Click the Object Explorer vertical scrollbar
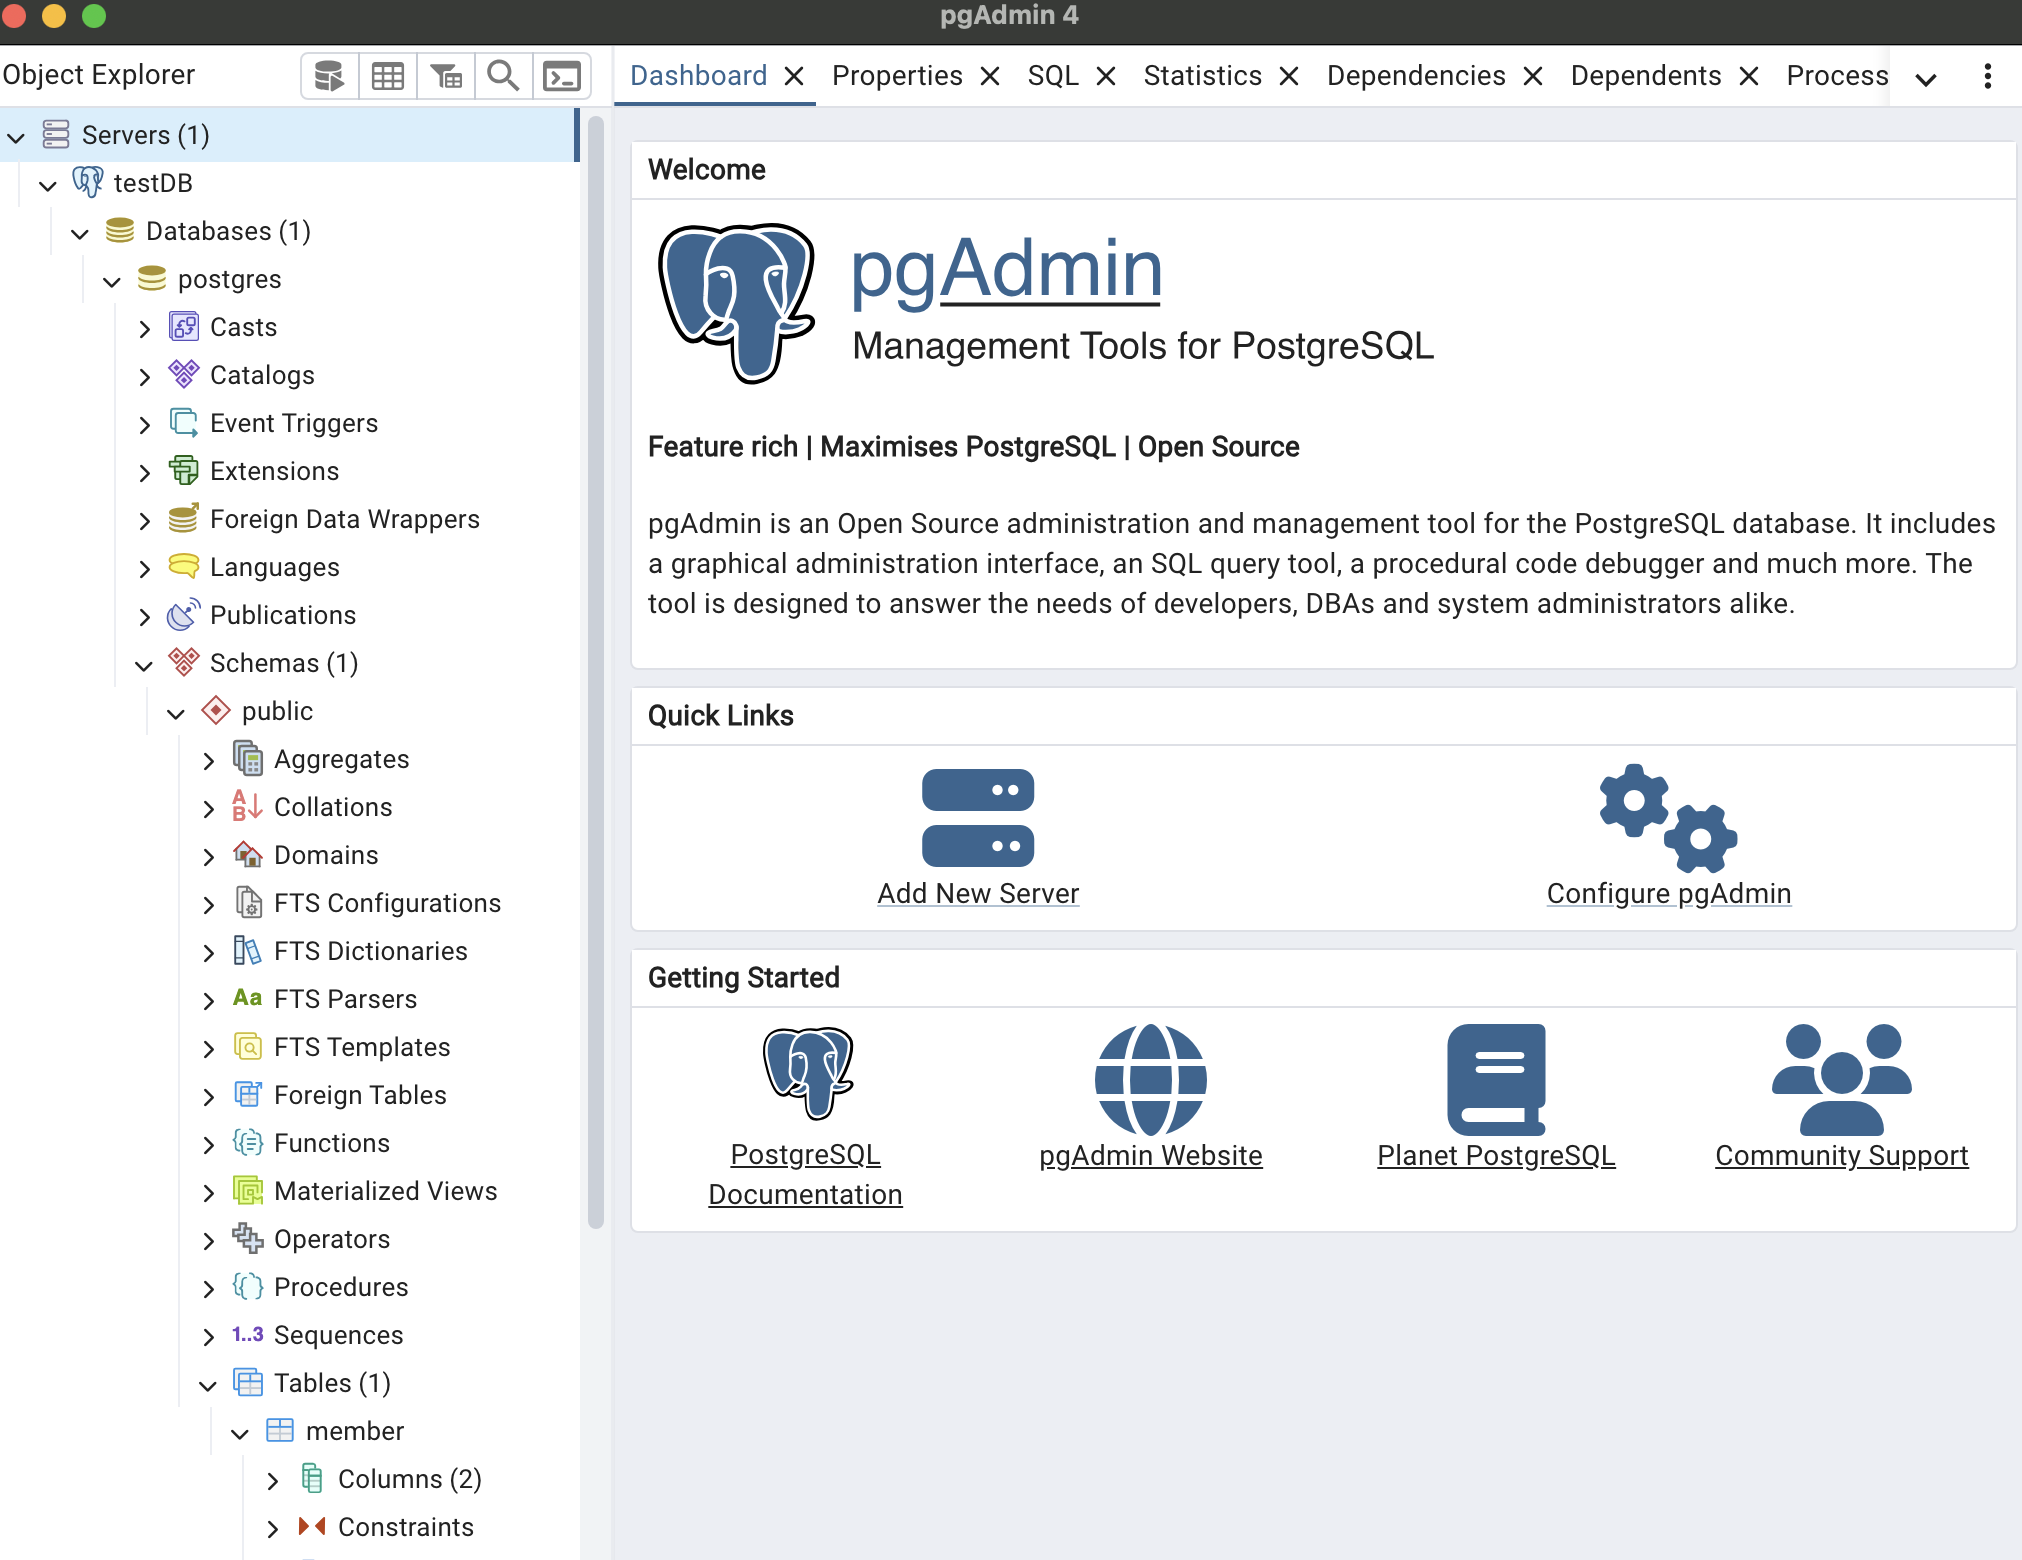This screenshot has height=1560, width=2022. pos(596,670)
